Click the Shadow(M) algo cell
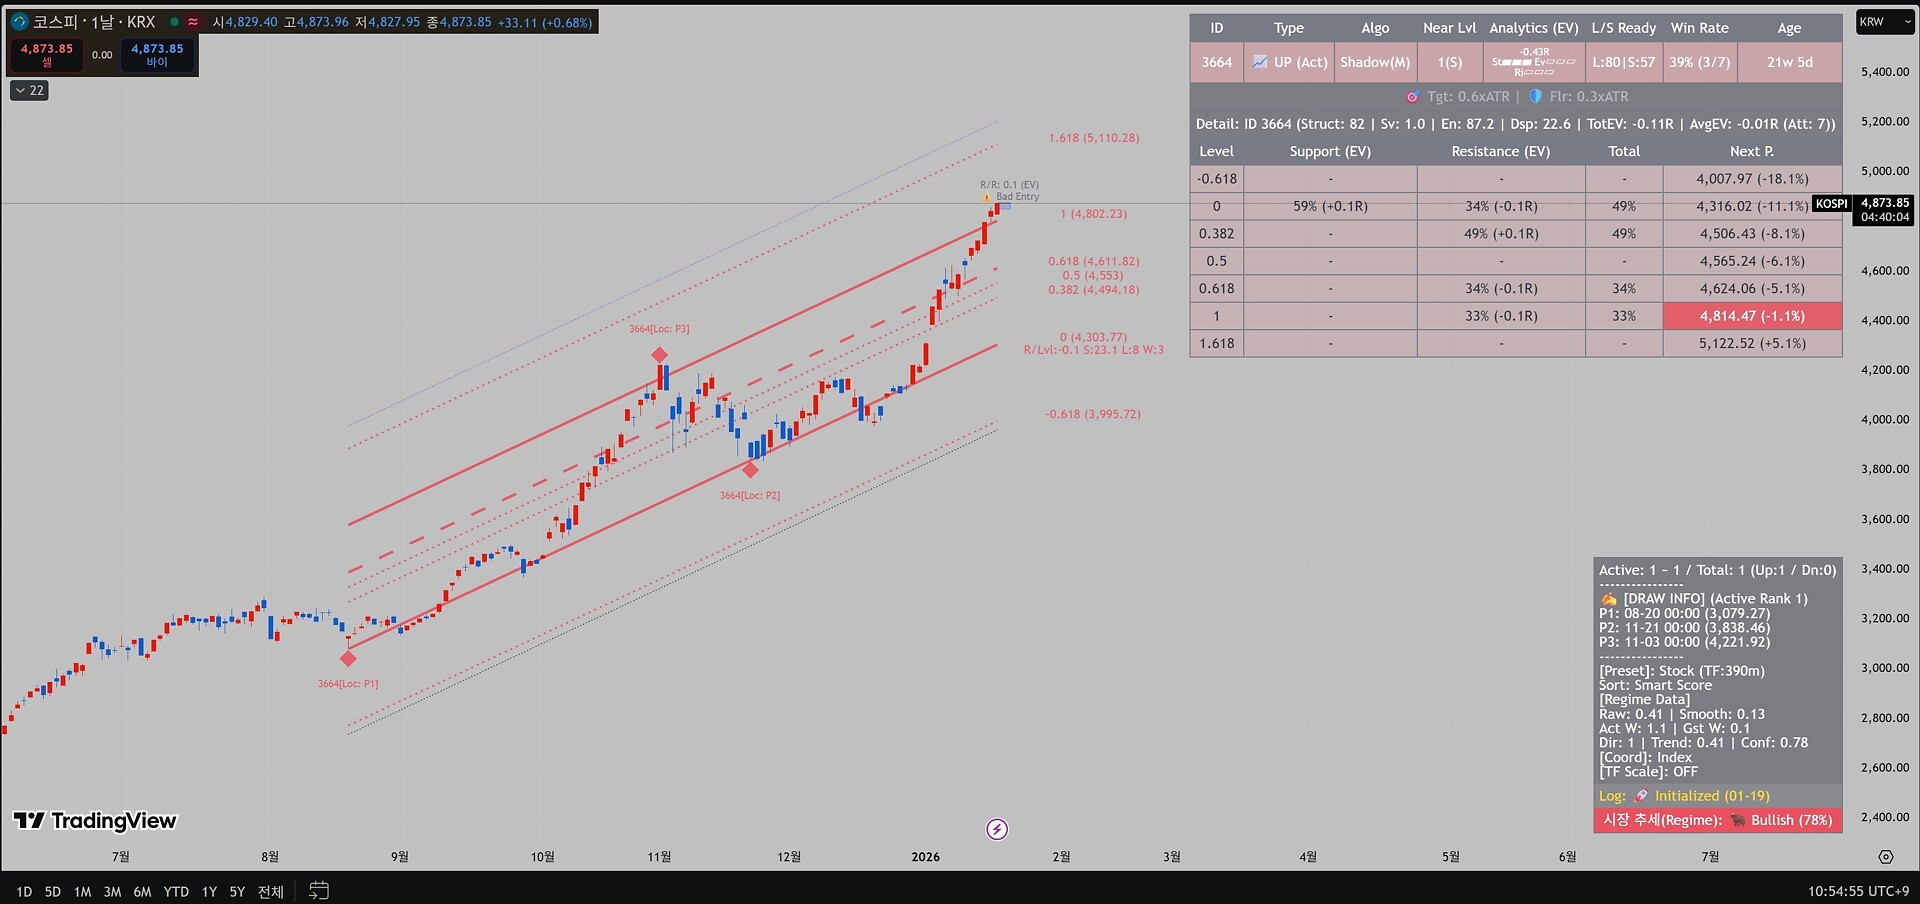1920x904 pixels. (x=1375, y=62)
